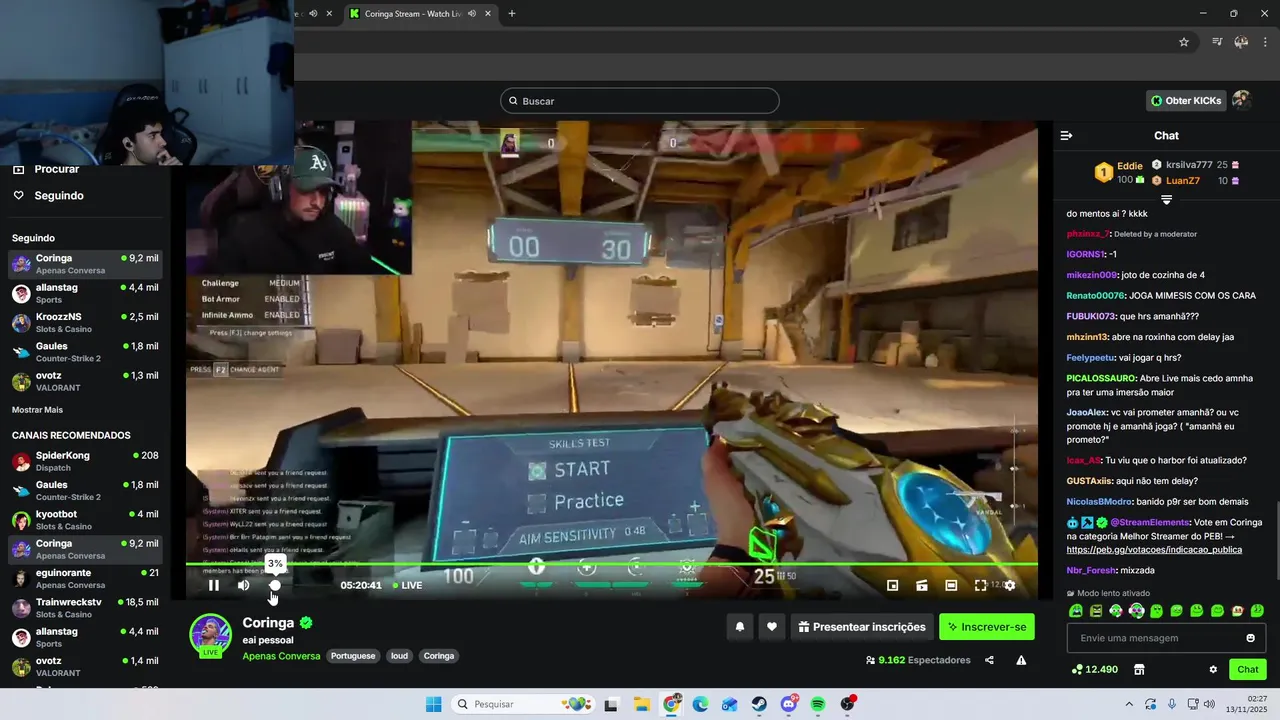The width and height of the screenshot is (1280, 720).
Task: Open the user profile avatar menu
Action: coord(1241,100)
